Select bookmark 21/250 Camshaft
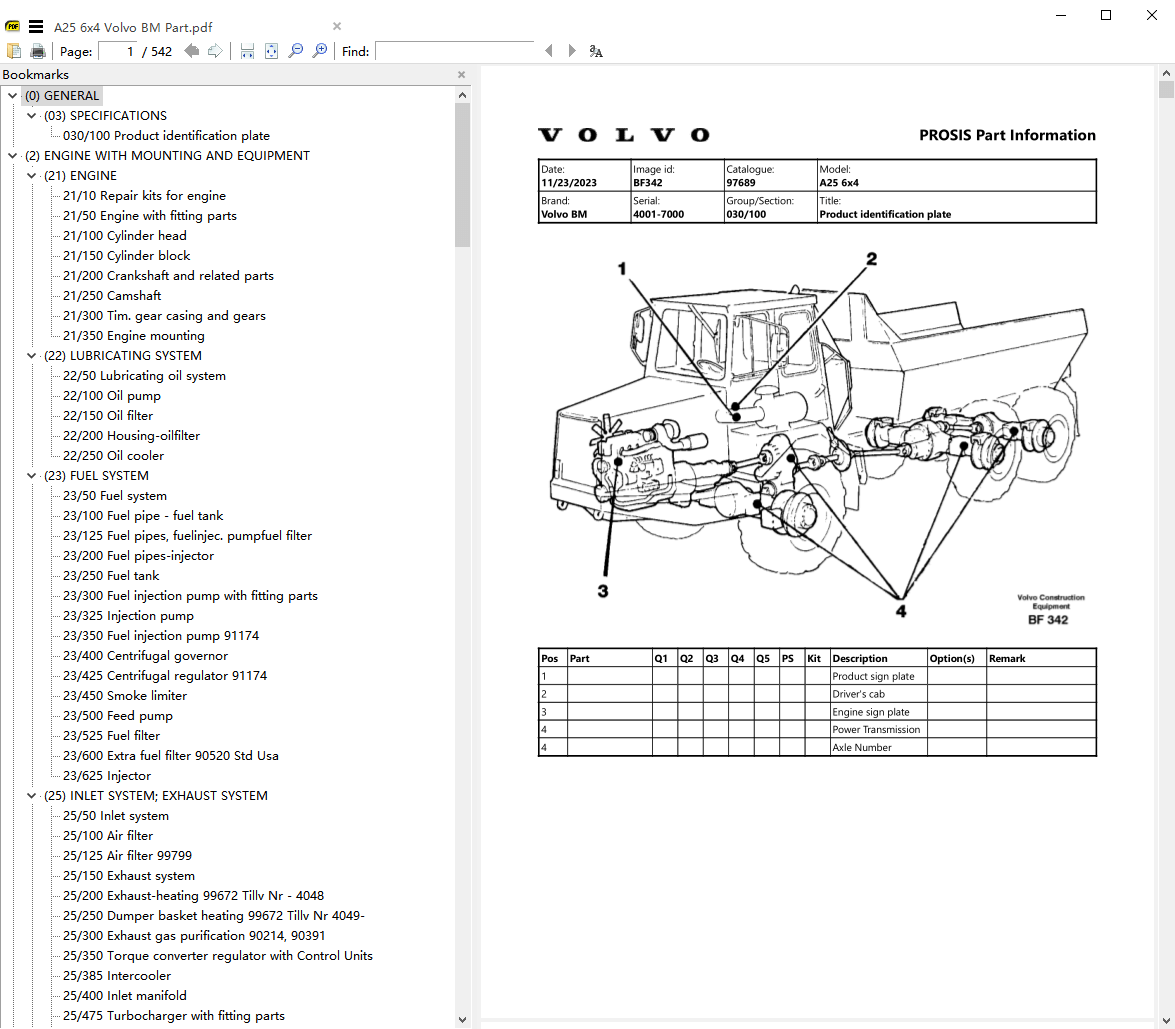 [112, 295]
